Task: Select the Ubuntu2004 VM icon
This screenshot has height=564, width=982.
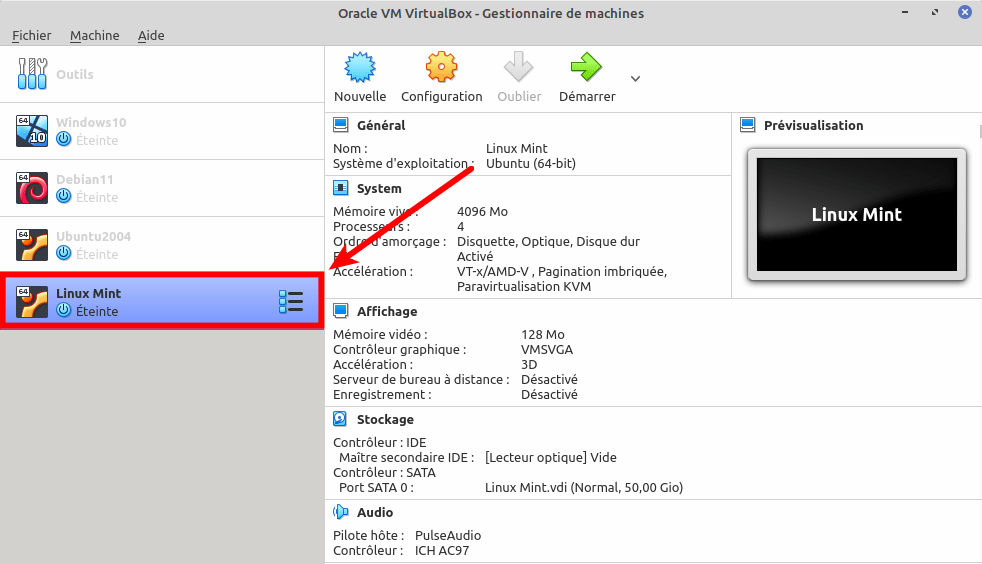Action: coord(32,245)
